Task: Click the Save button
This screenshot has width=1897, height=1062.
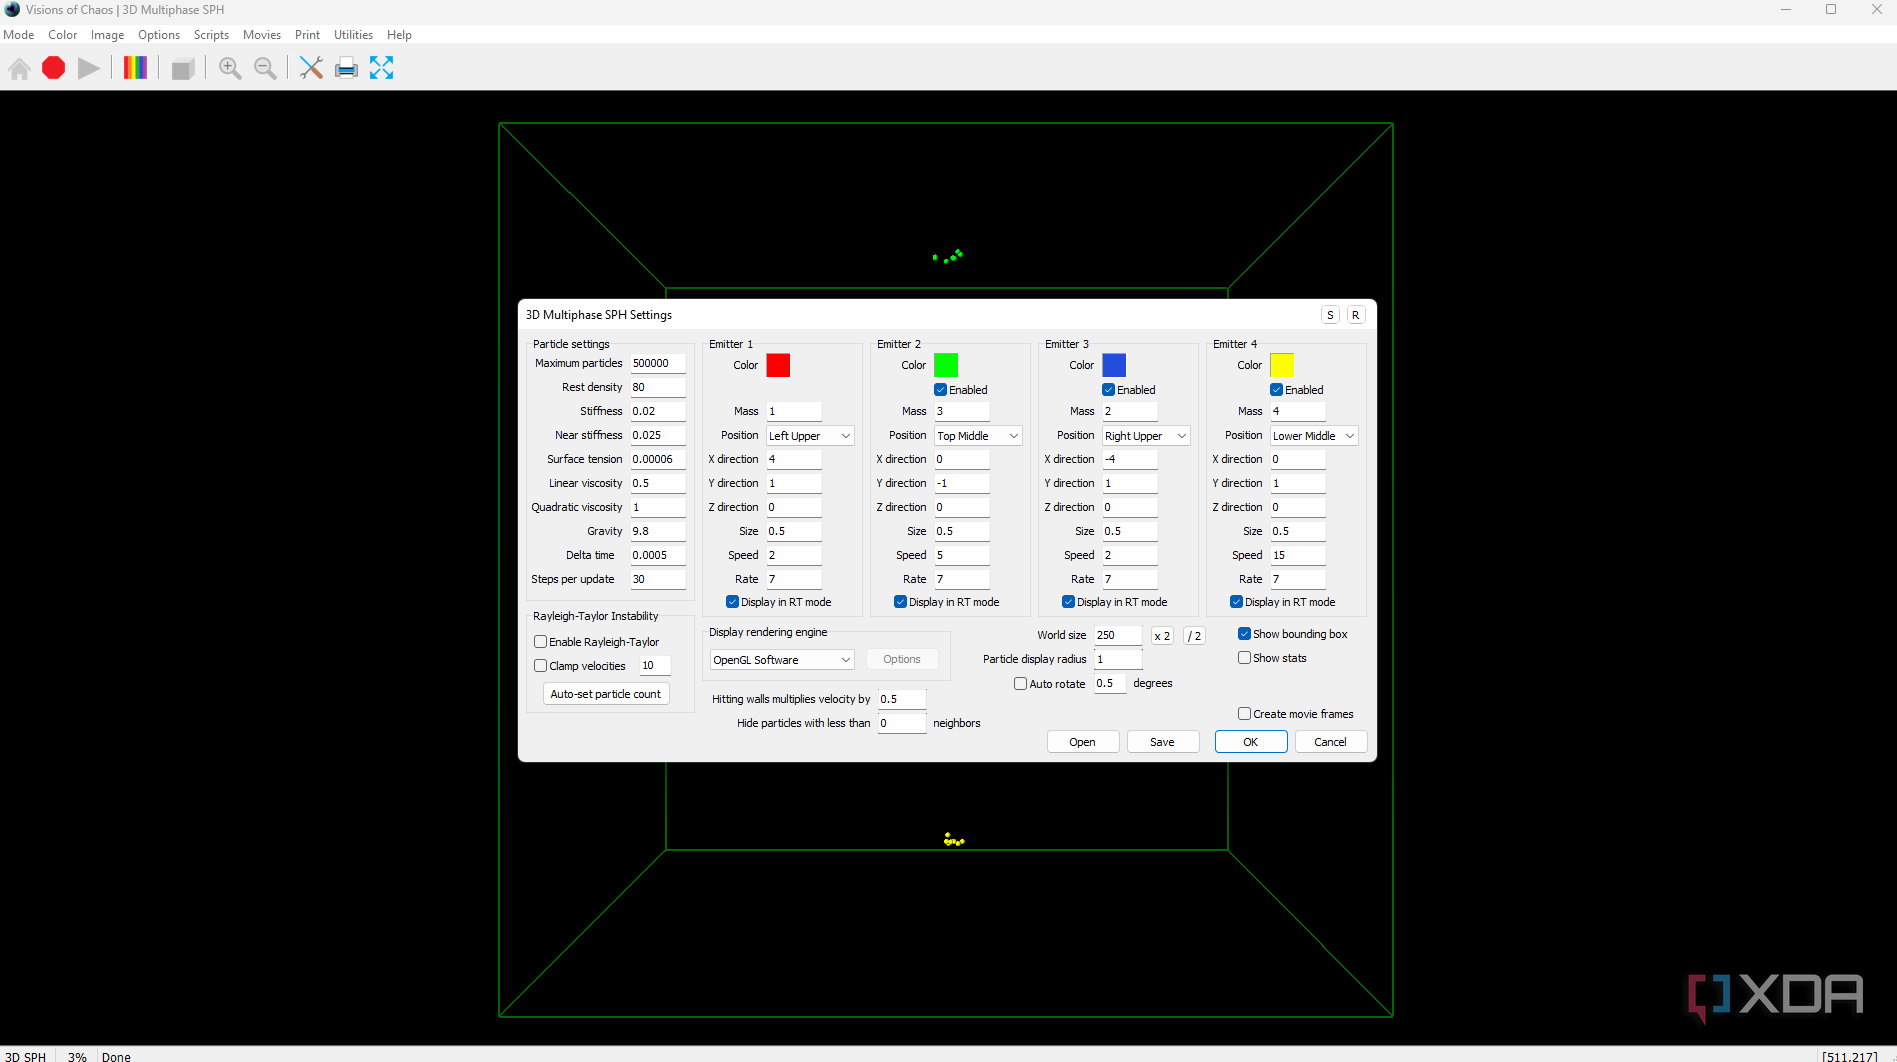Action: (x=1162, y=742)
